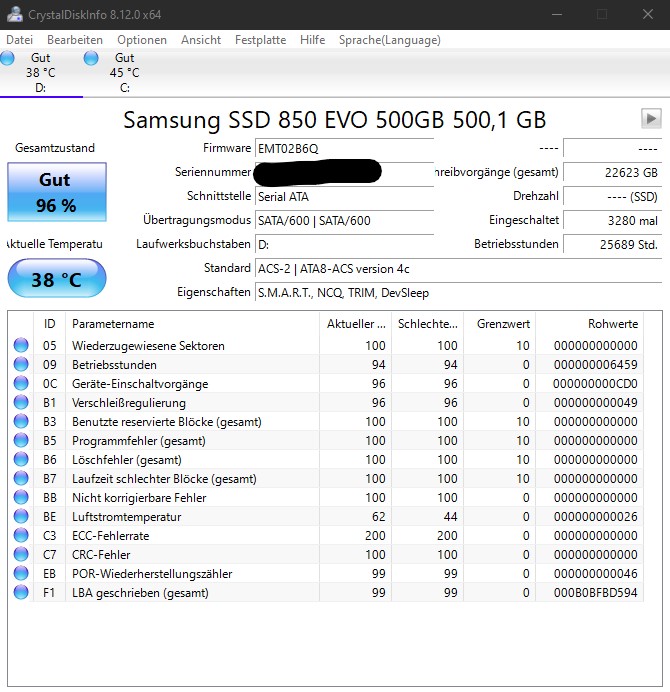670x692 pixels.
Task: Click the Gut 96 % health status button
Action: [x=57, y=192]
